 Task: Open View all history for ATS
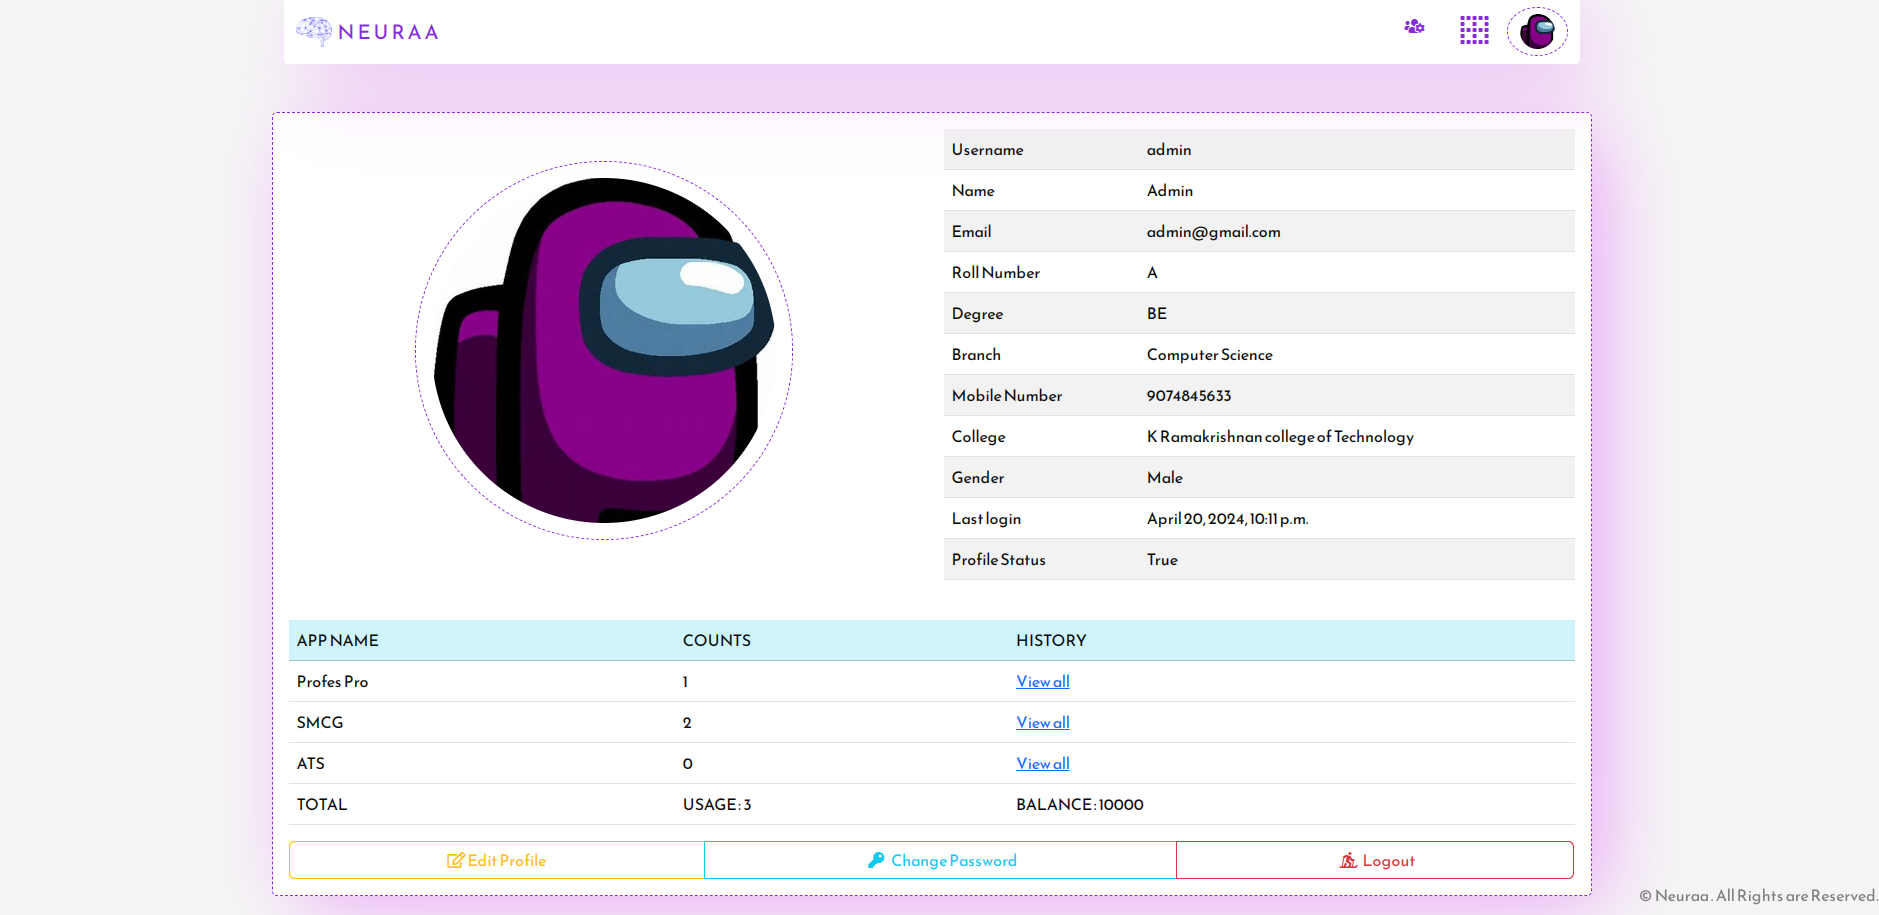point(1043,763)
